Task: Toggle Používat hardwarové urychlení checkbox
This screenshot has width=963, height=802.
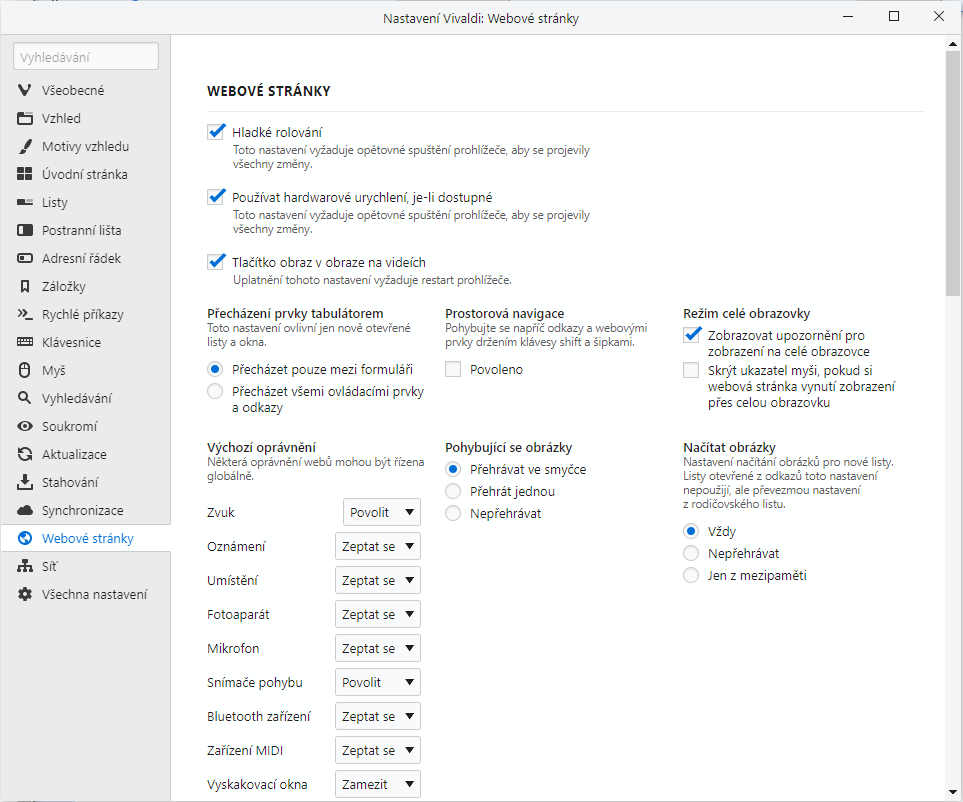Action: 216,197
